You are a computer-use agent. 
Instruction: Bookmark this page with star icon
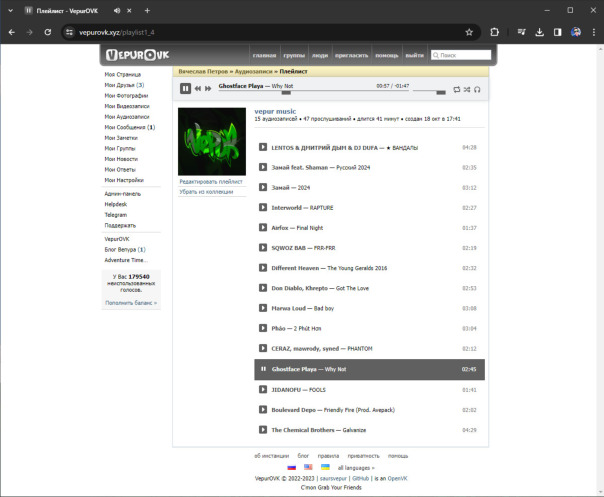pos(469,32)
